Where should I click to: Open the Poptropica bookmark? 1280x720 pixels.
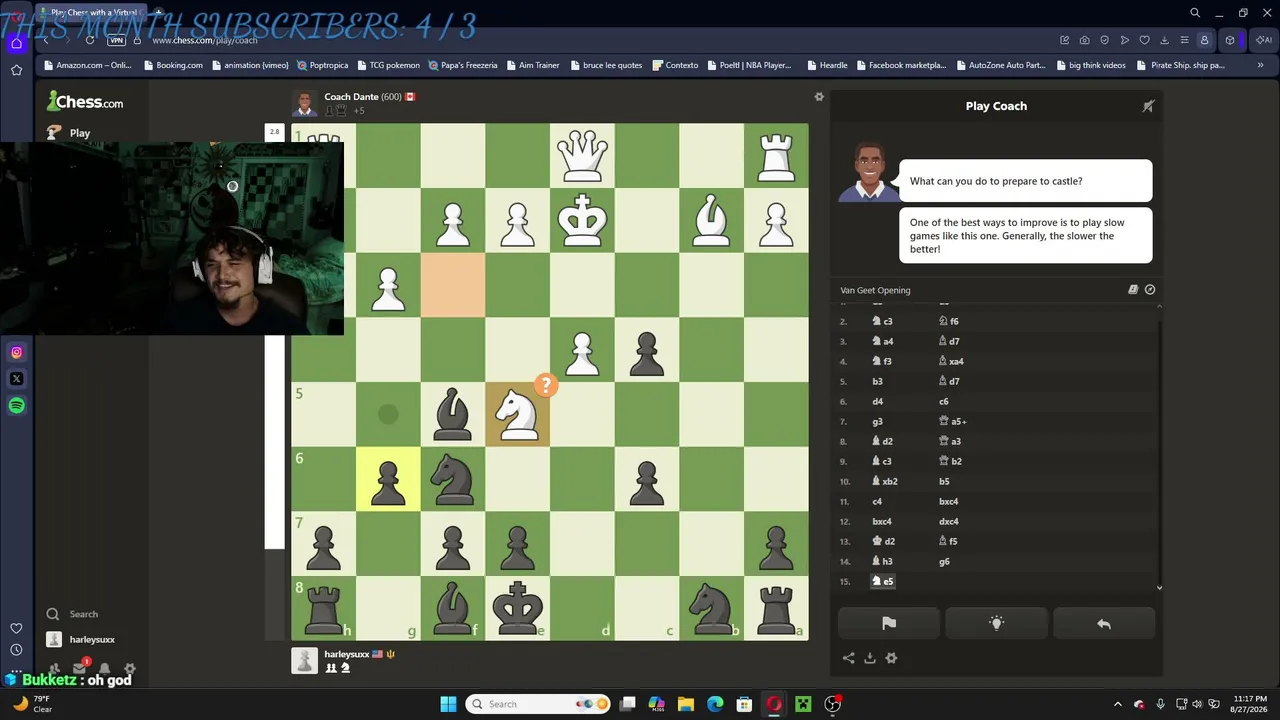click(323, 65)
